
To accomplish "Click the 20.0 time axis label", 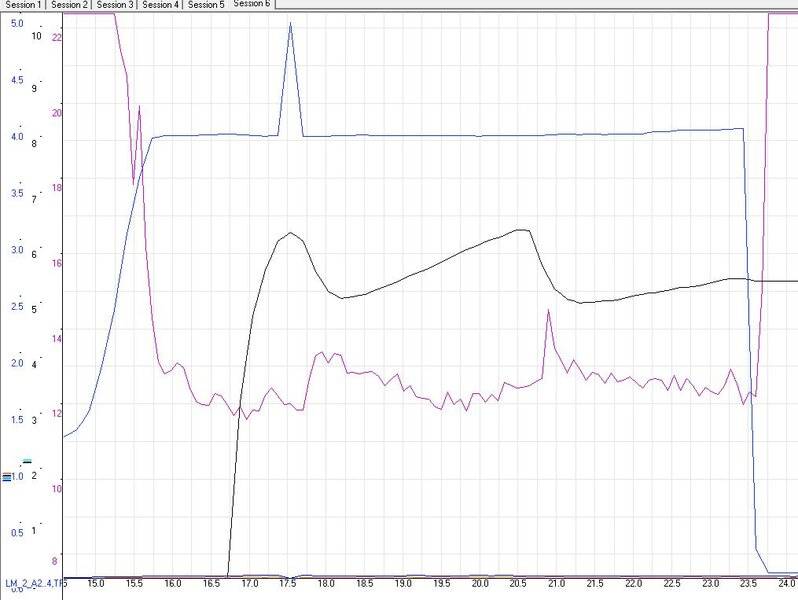I will pos(480,583).
